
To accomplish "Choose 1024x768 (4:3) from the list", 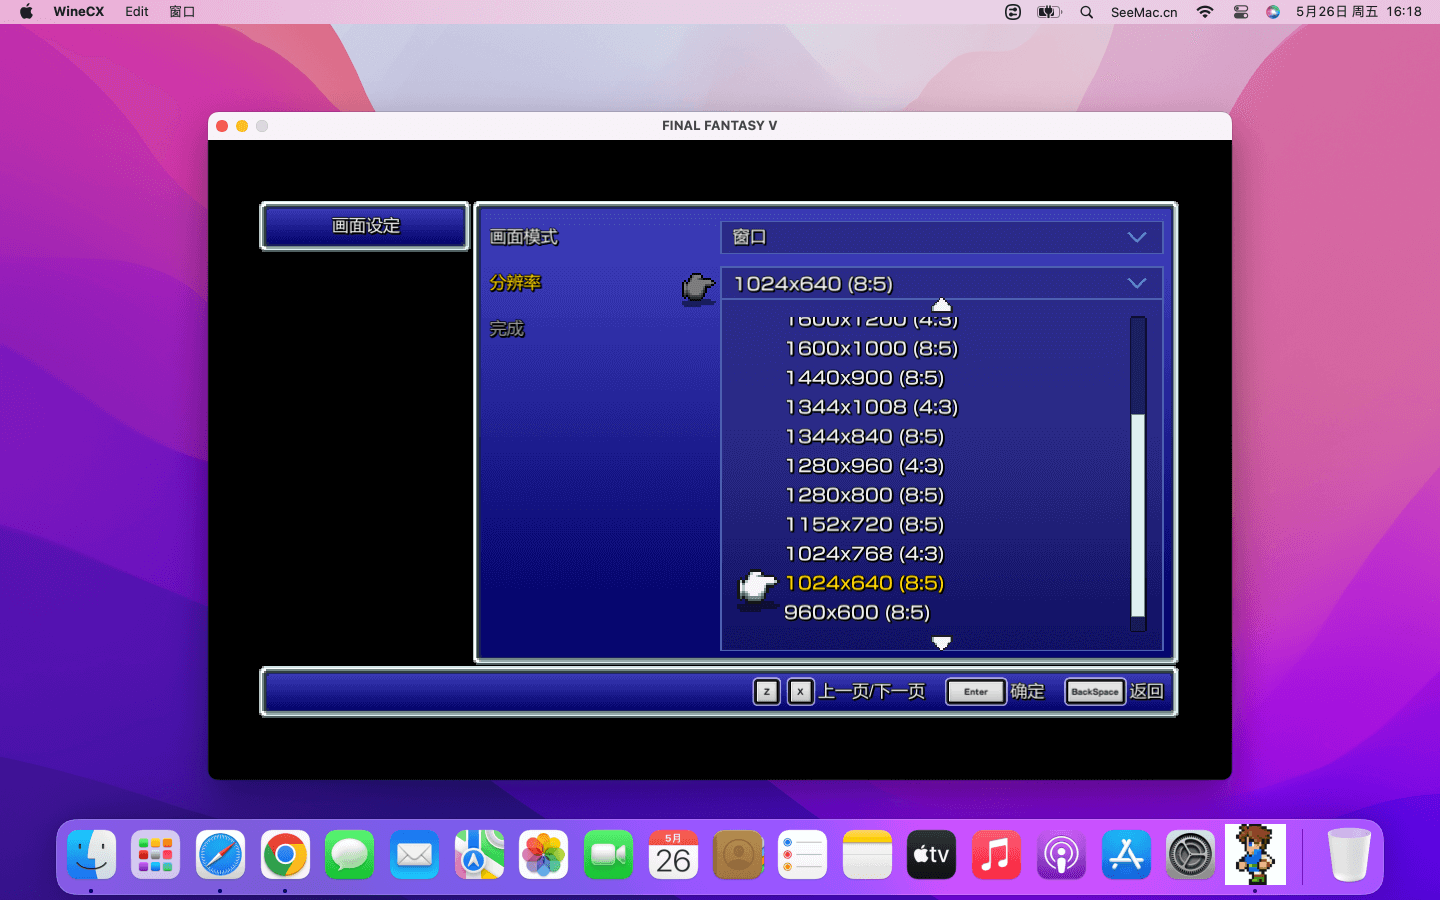I will coord(864,554).
